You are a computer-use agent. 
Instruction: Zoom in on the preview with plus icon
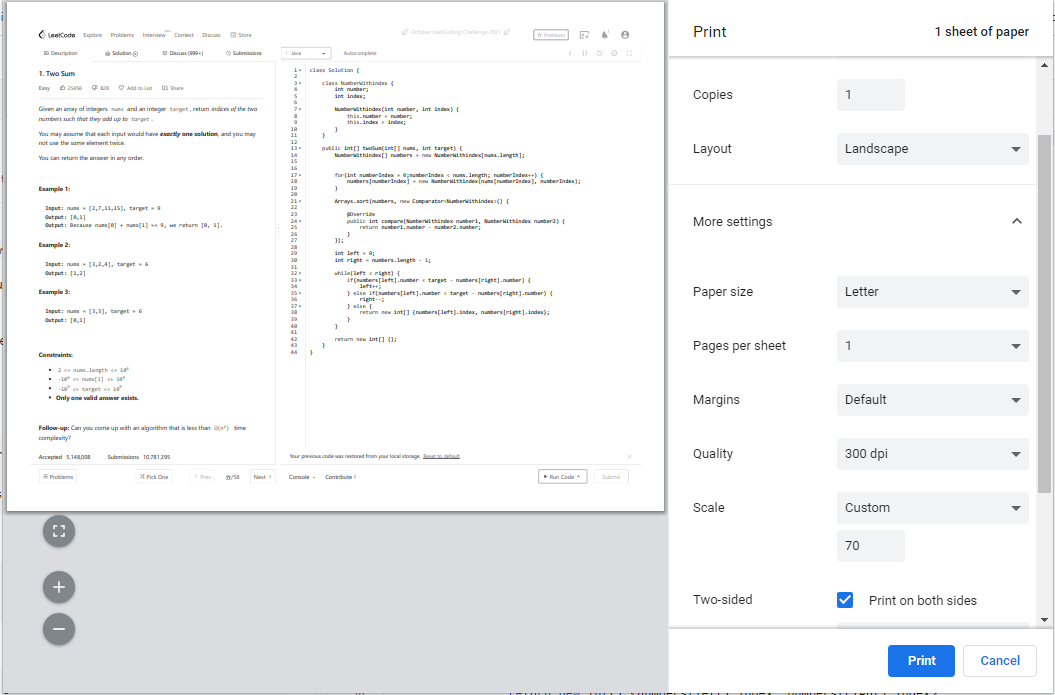[x=58, y=587]
